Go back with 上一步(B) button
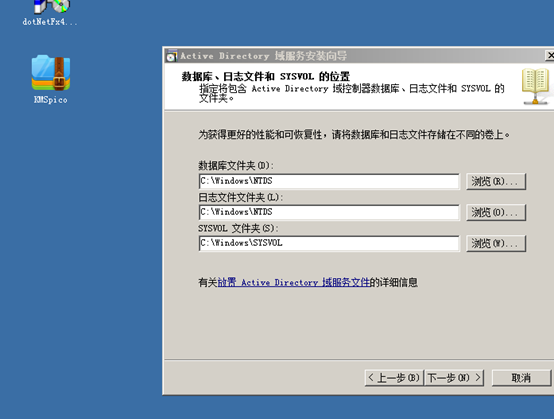The height and width of the screenshot is (419, 554). (394, 378)
